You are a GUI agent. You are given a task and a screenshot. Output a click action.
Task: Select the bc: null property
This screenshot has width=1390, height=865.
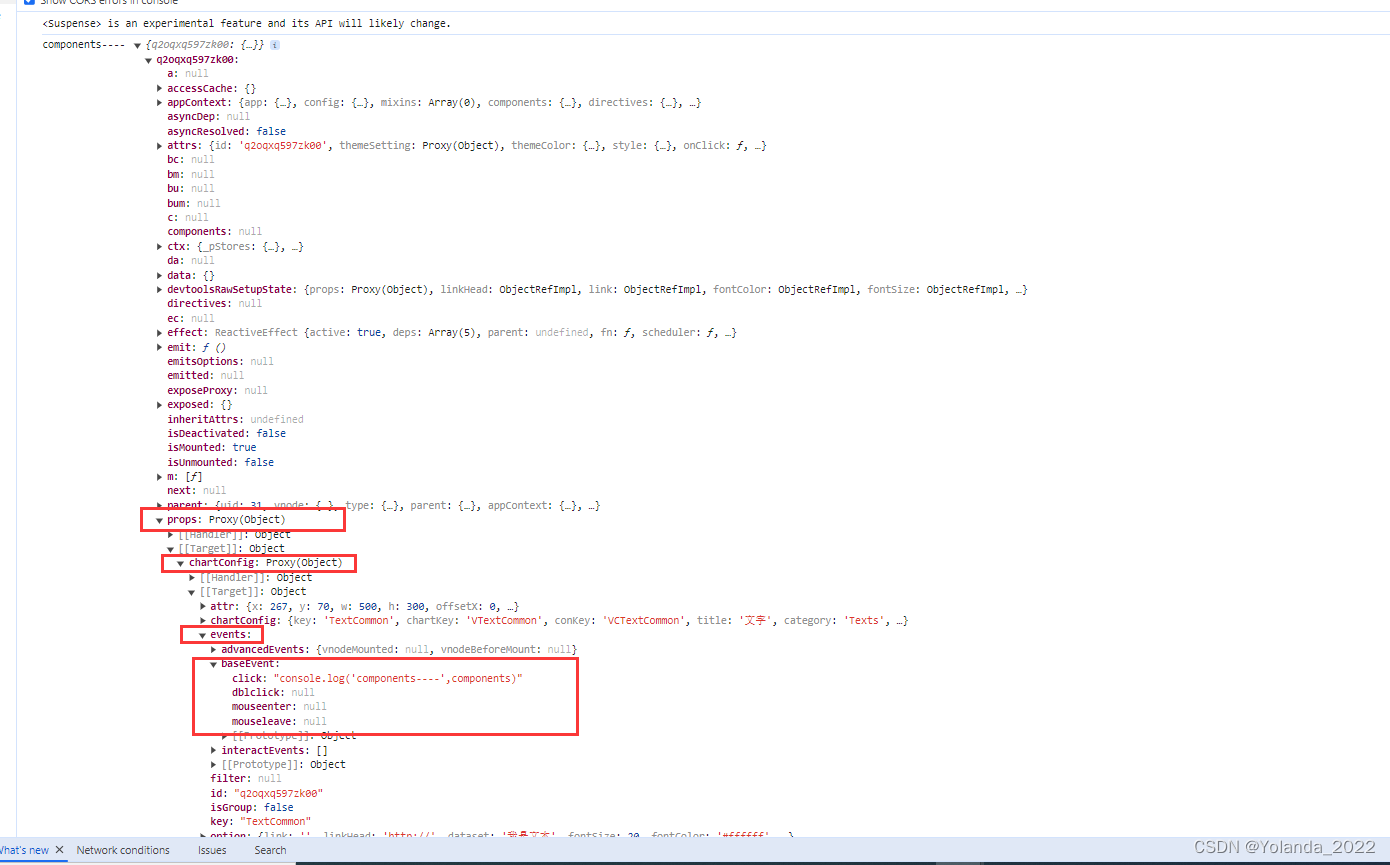[191, 160]
